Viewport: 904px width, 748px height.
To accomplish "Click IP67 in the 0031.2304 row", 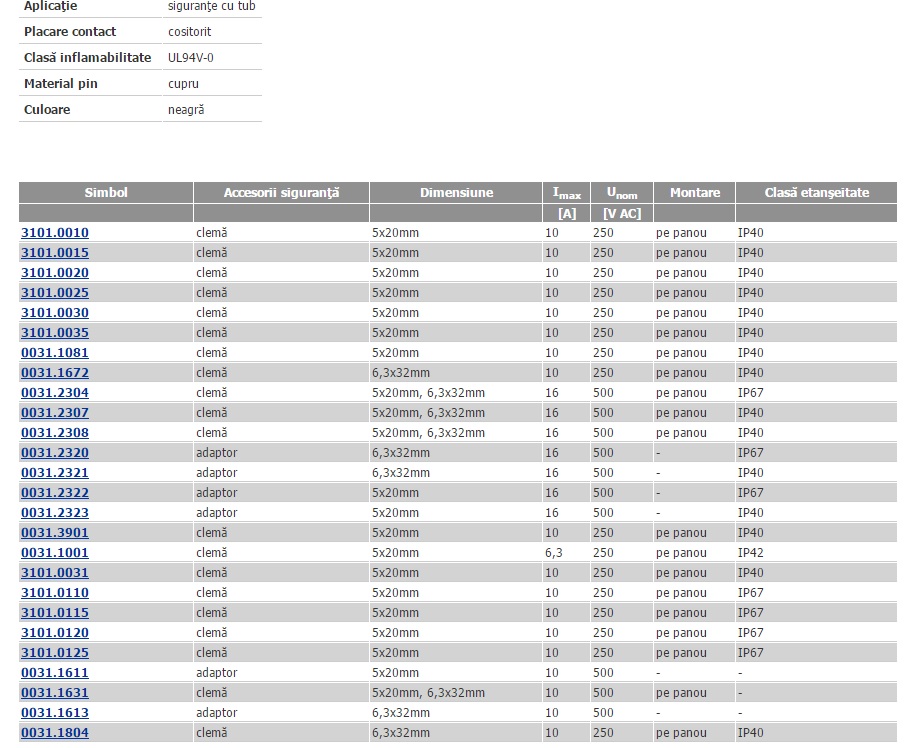I will 751,393.
